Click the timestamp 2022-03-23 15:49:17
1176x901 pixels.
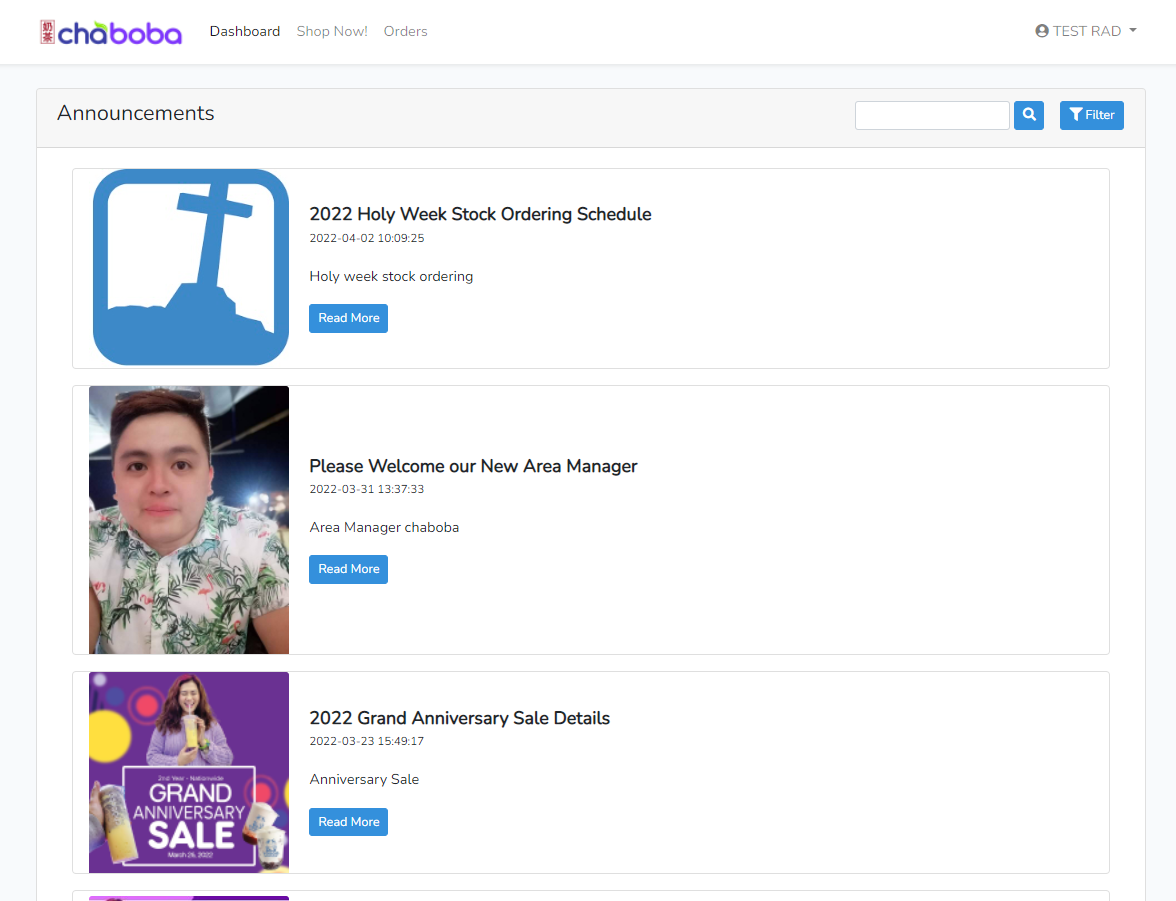click(x=367, y=741)
